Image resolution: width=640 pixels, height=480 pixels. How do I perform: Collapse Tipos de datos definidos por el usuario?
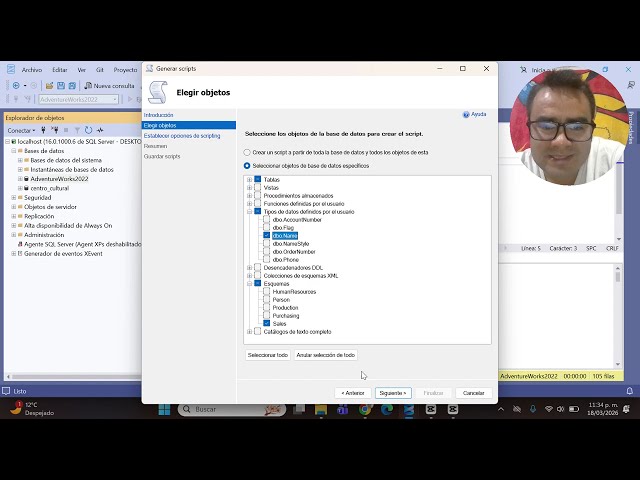pyautogui.click(x=249, y=211)
